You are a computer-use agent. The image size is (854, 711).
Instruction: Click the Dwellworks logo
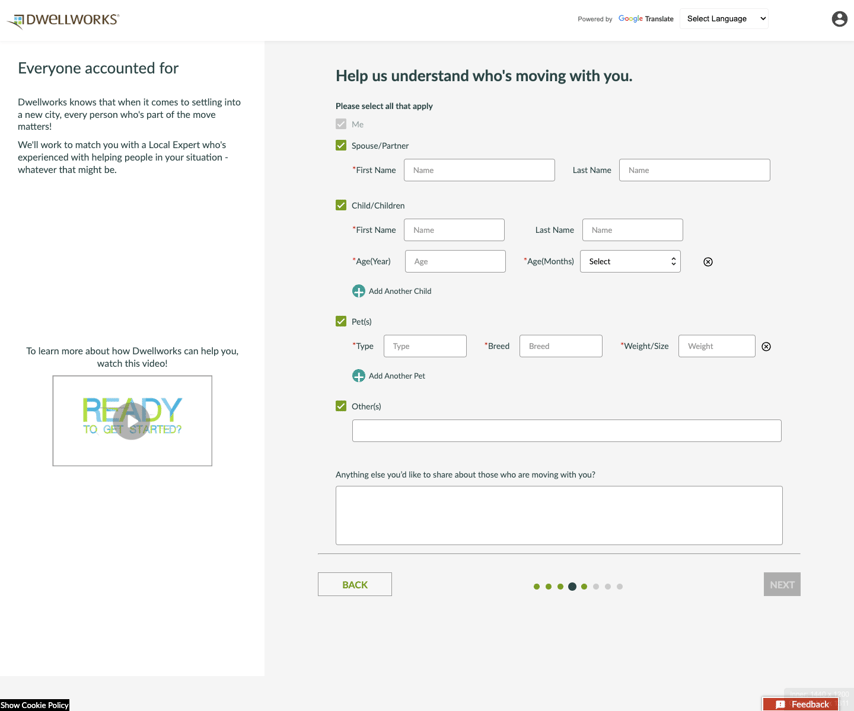coord(65,18)
